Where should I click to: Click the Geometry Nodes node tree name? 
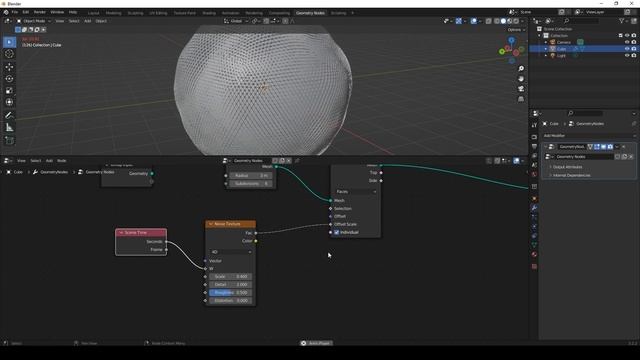click(248, 161)
